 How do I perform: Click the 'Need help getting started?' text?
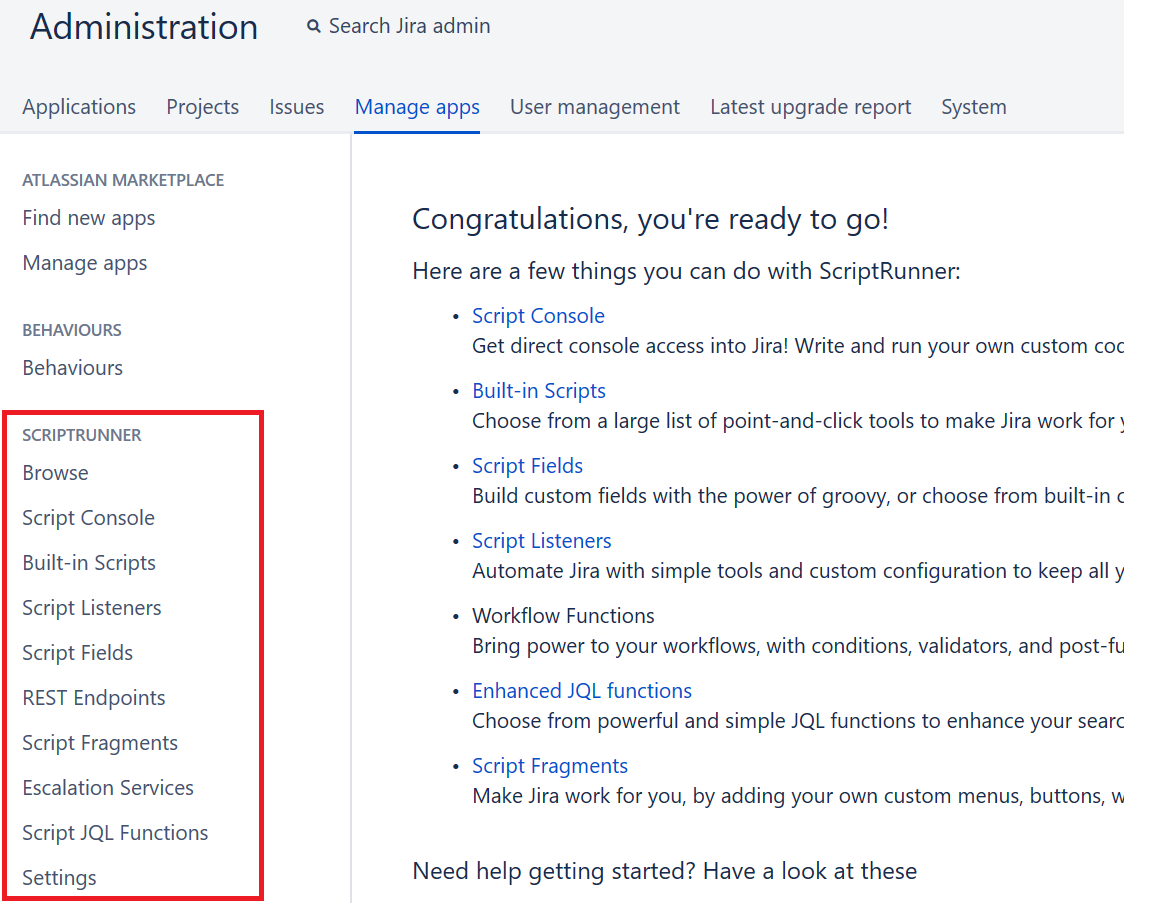pyautogui.click(x=554, y=871)
